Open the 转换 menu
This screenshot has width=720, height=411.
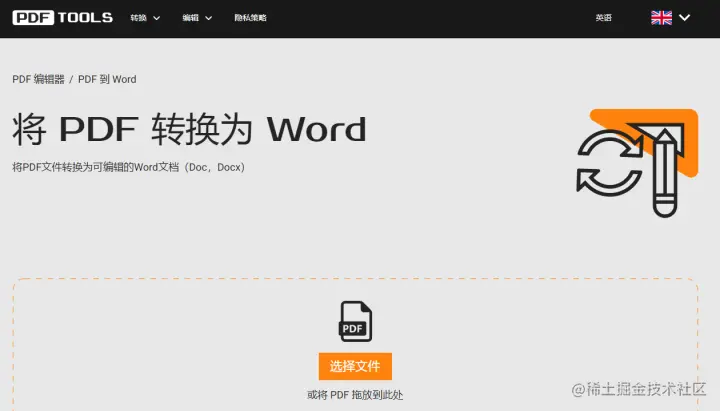(138, 18)
